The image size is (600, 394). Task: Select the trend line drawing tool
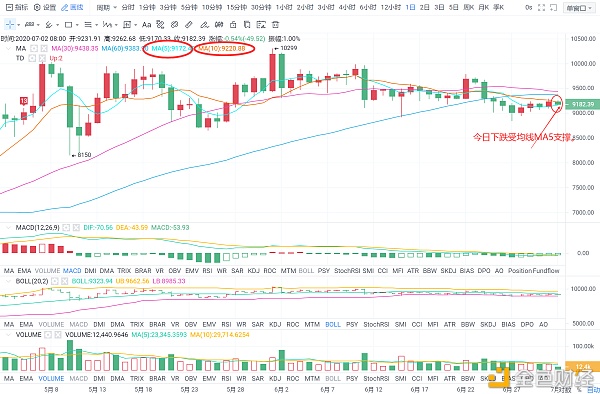[x=49, y=25]
